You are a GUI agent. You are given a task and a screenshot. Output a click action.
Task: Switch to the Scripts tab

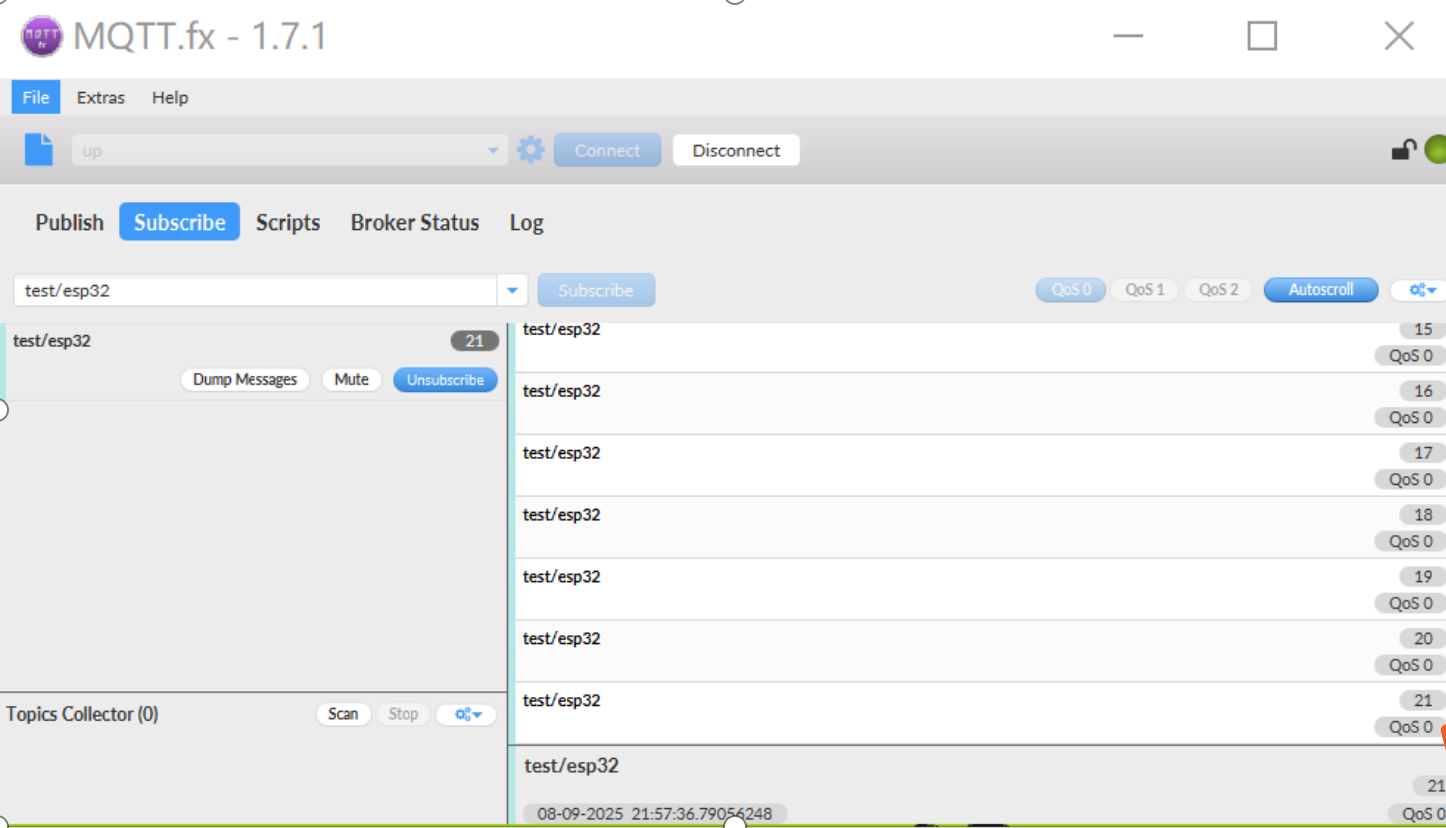(x=288, y=222)
